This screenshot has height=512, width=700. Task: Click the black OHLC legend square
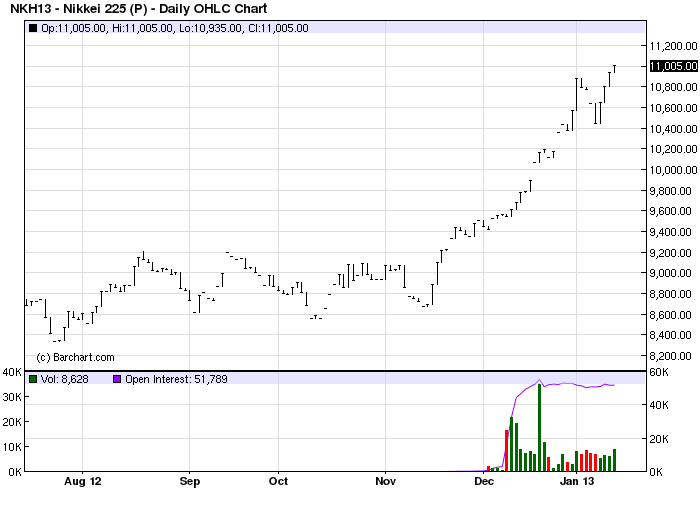33,28
